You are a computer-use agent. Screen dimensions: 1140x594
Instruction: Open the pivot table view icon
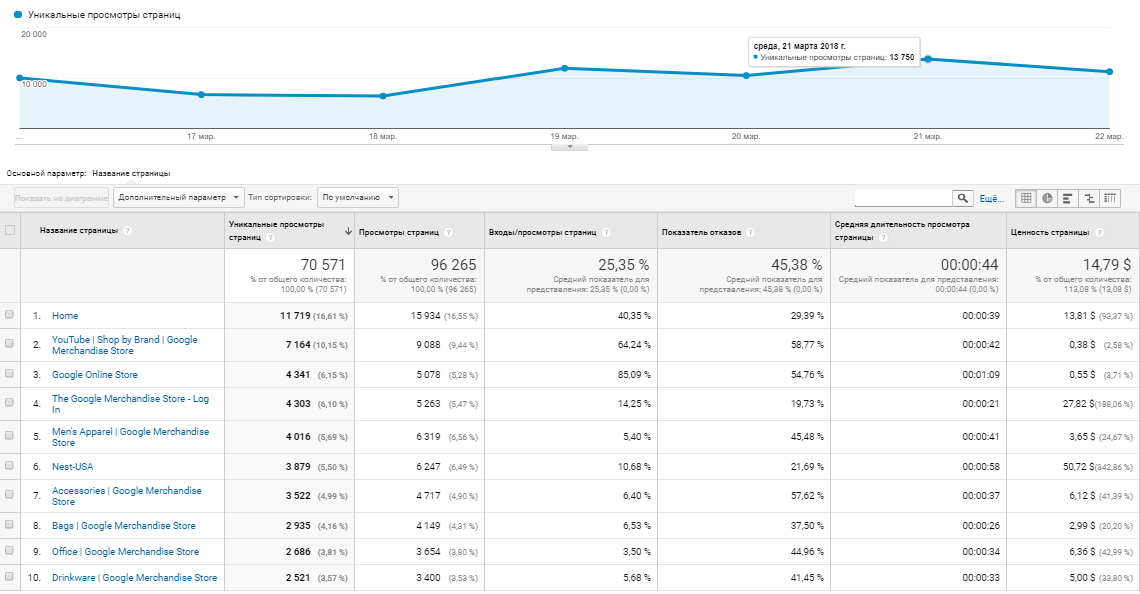tap(1110, 198)
